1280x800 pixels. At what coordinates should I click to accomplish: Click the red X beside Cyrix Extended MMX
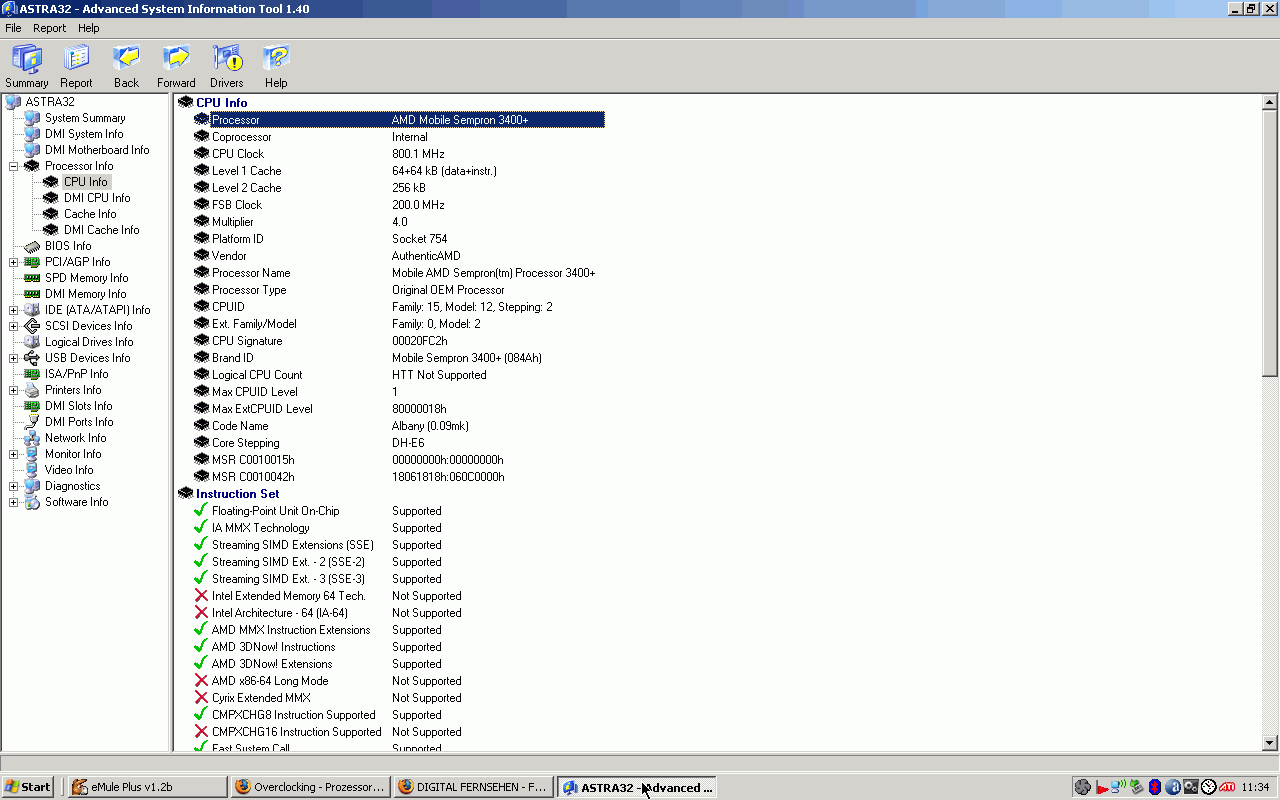201,698
